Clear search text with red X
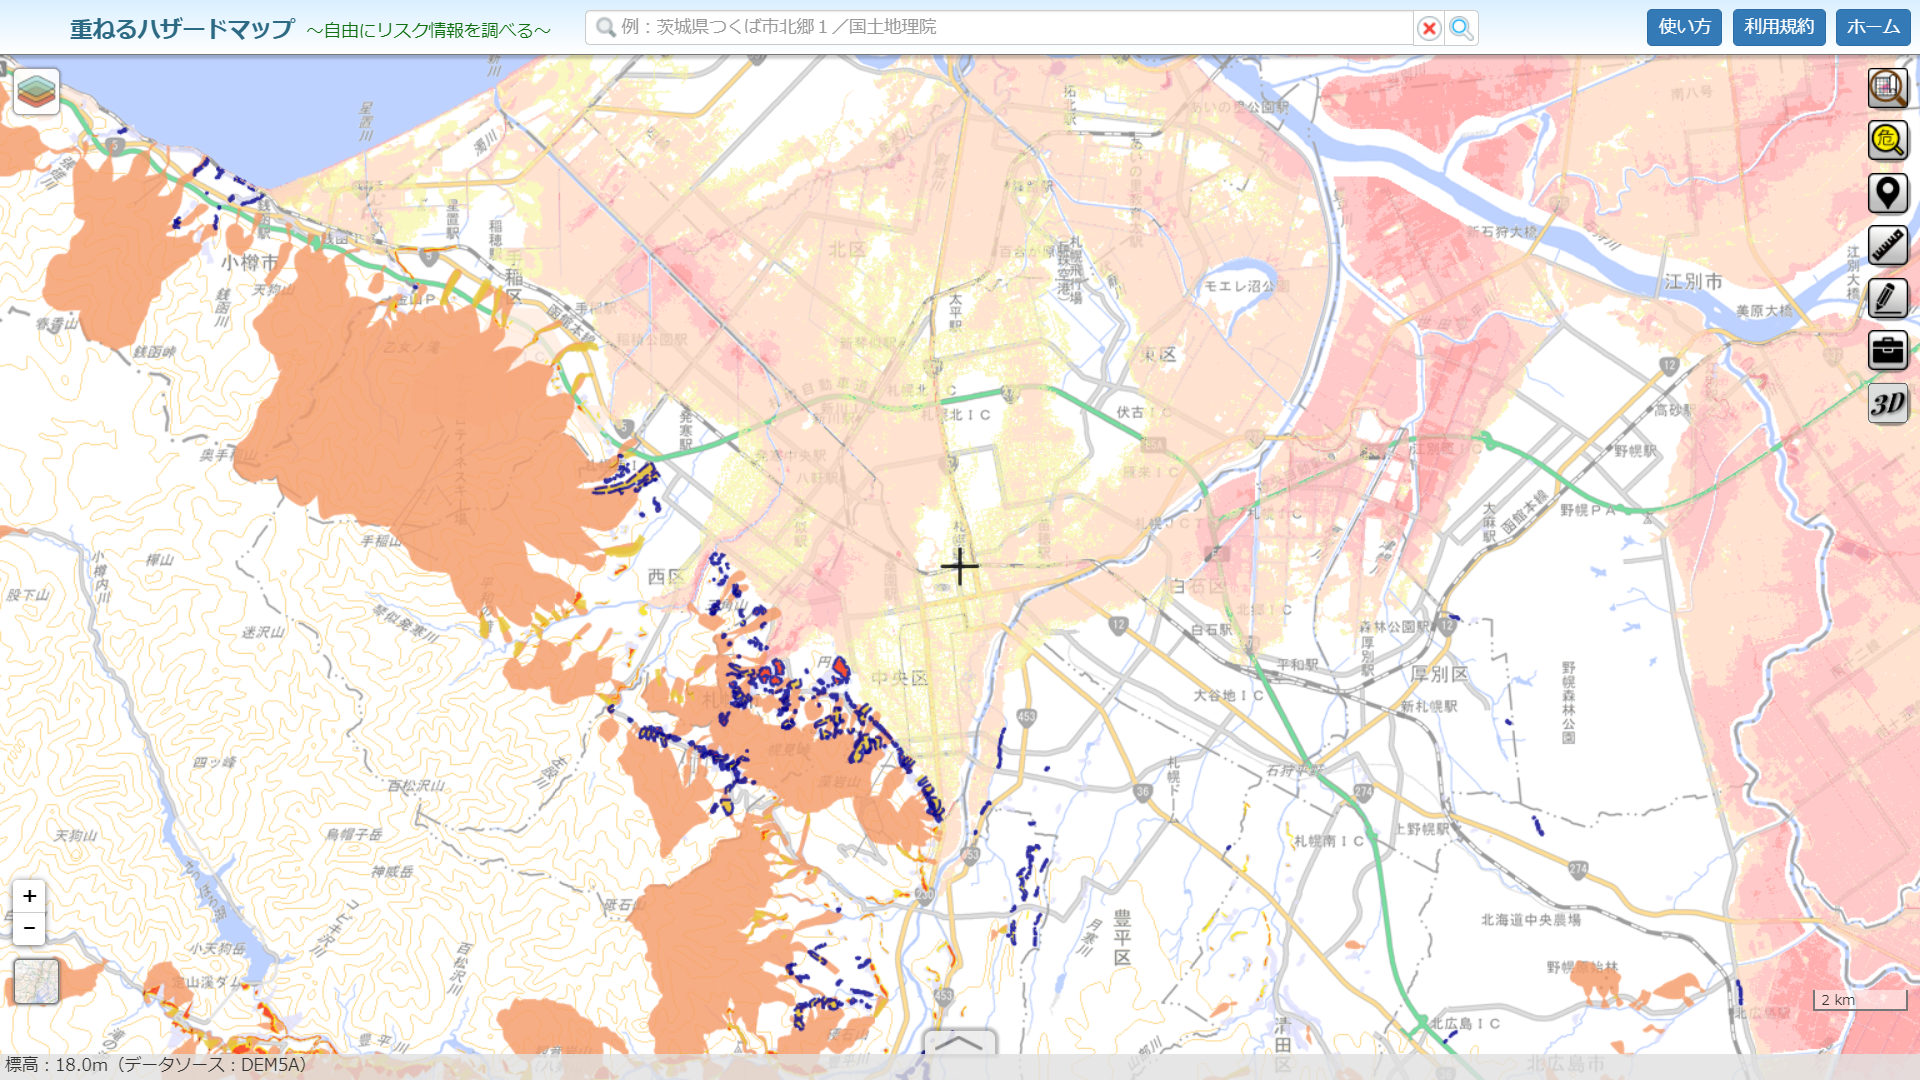The height and width of the screenshot is (1080, 1920). (x=1429, y=28)
